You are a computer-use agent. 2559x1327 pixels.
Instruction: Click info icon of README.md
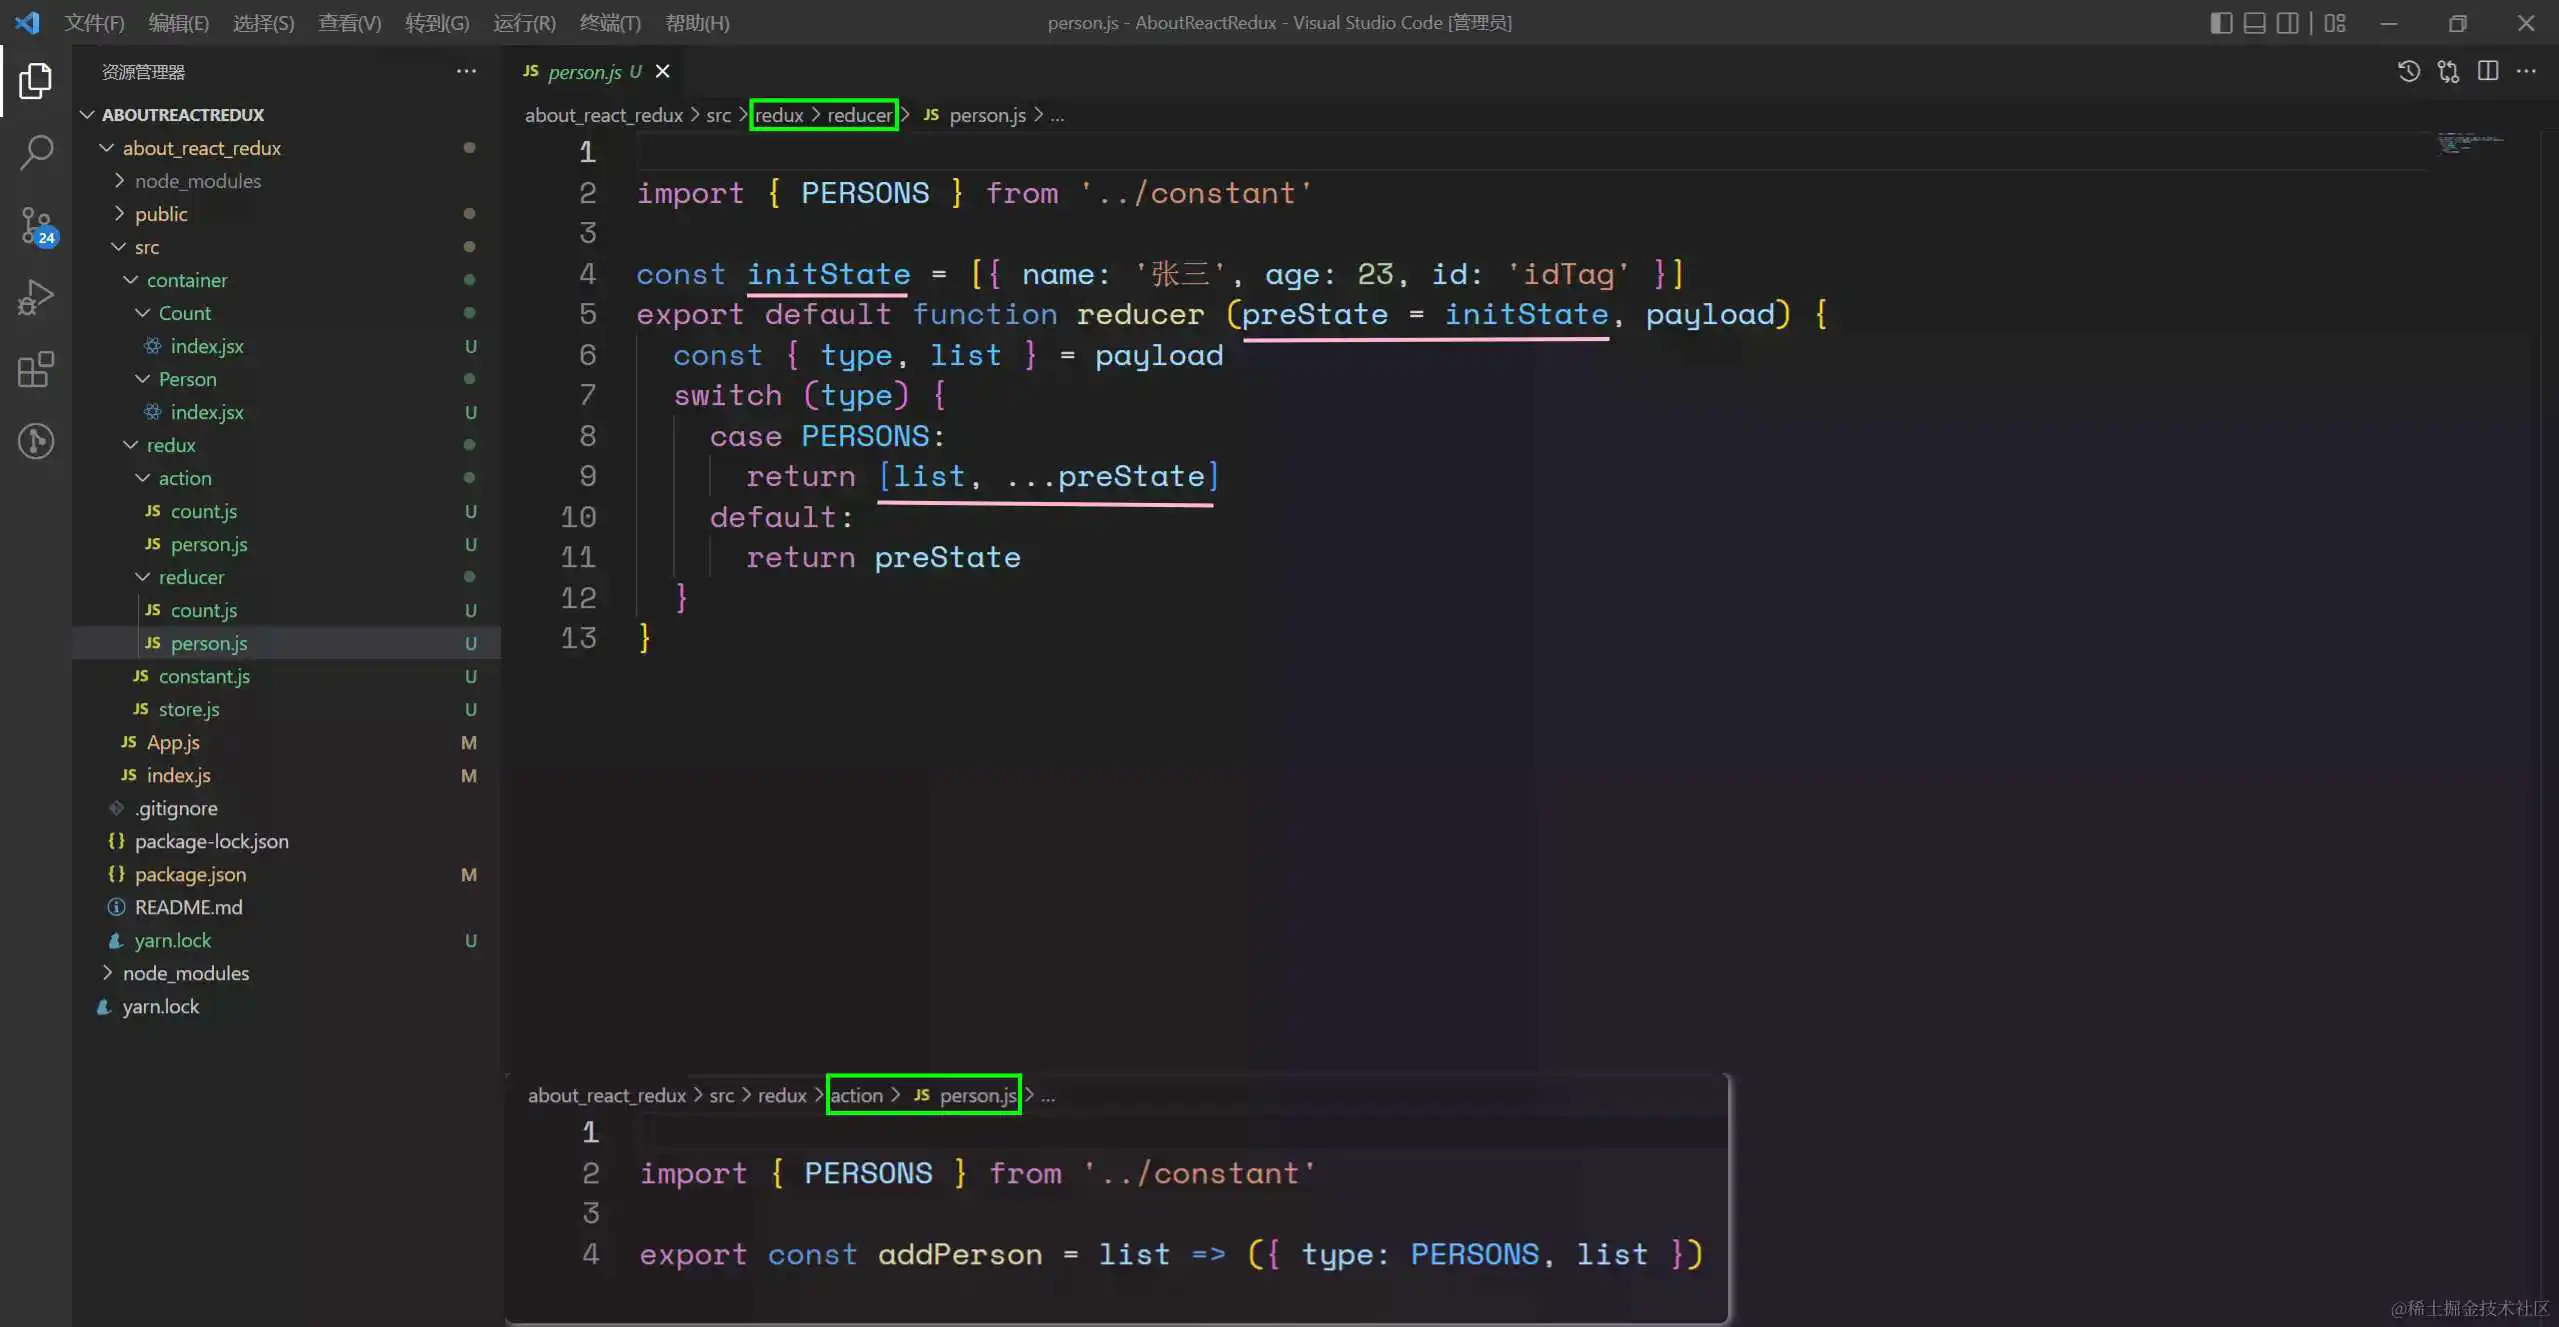pyautogui.click(x=116, y=907)
